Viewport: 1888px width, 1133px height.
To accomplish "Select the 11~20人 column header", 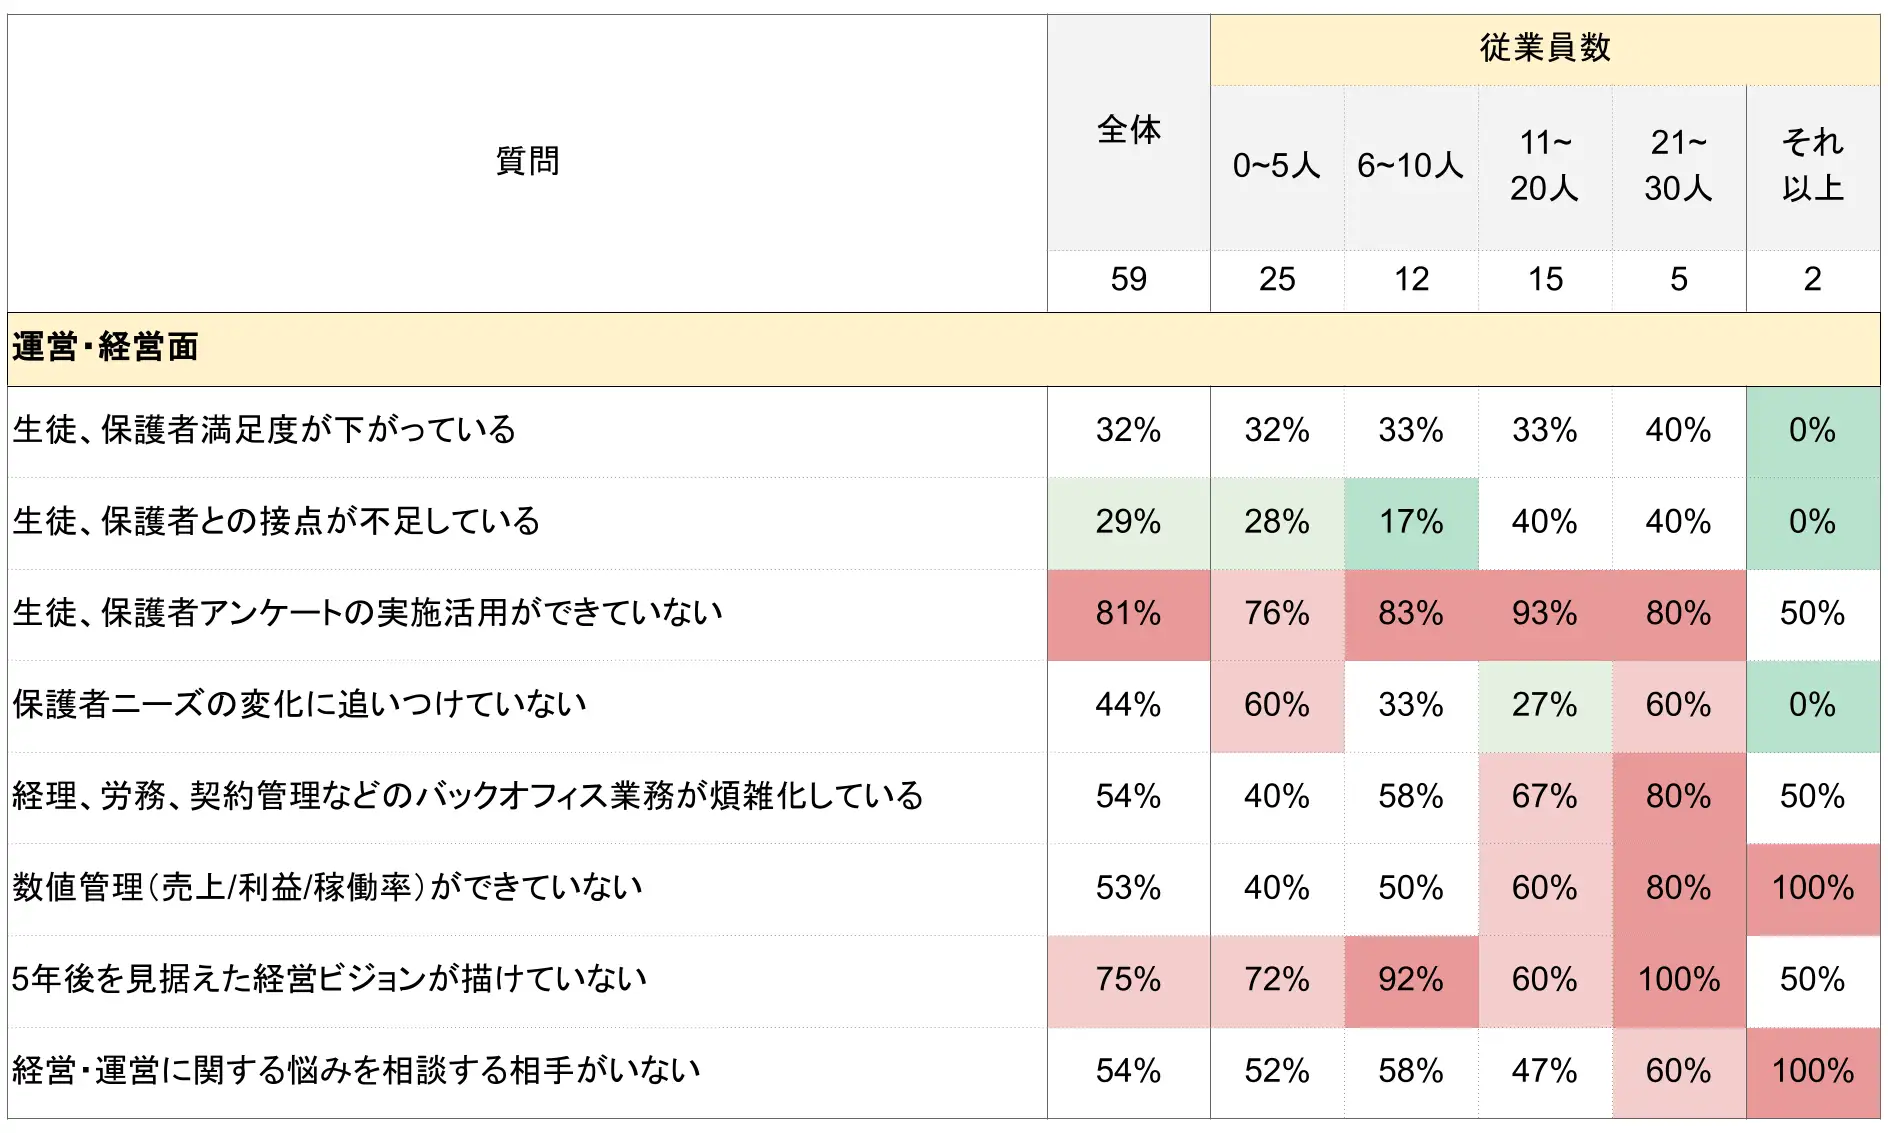I will (1544, 166).
